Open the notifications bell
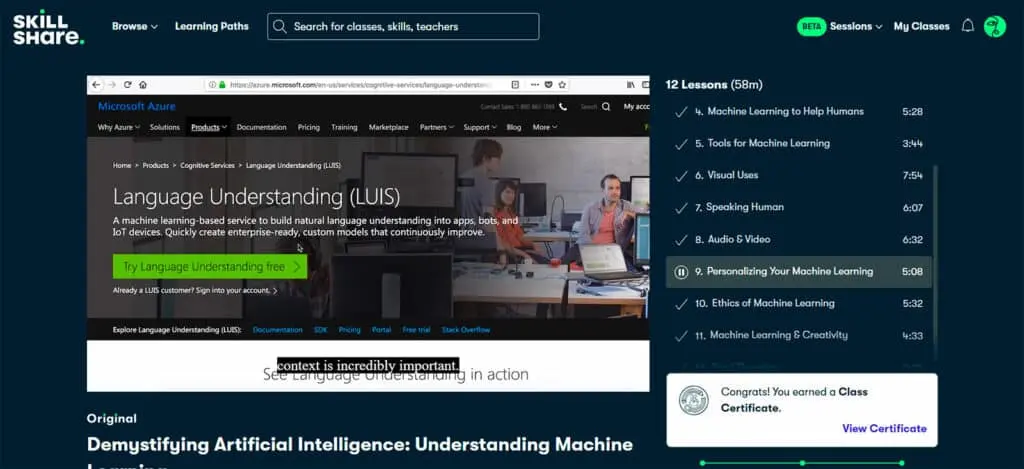1024x469 pixels. point(968,26)
